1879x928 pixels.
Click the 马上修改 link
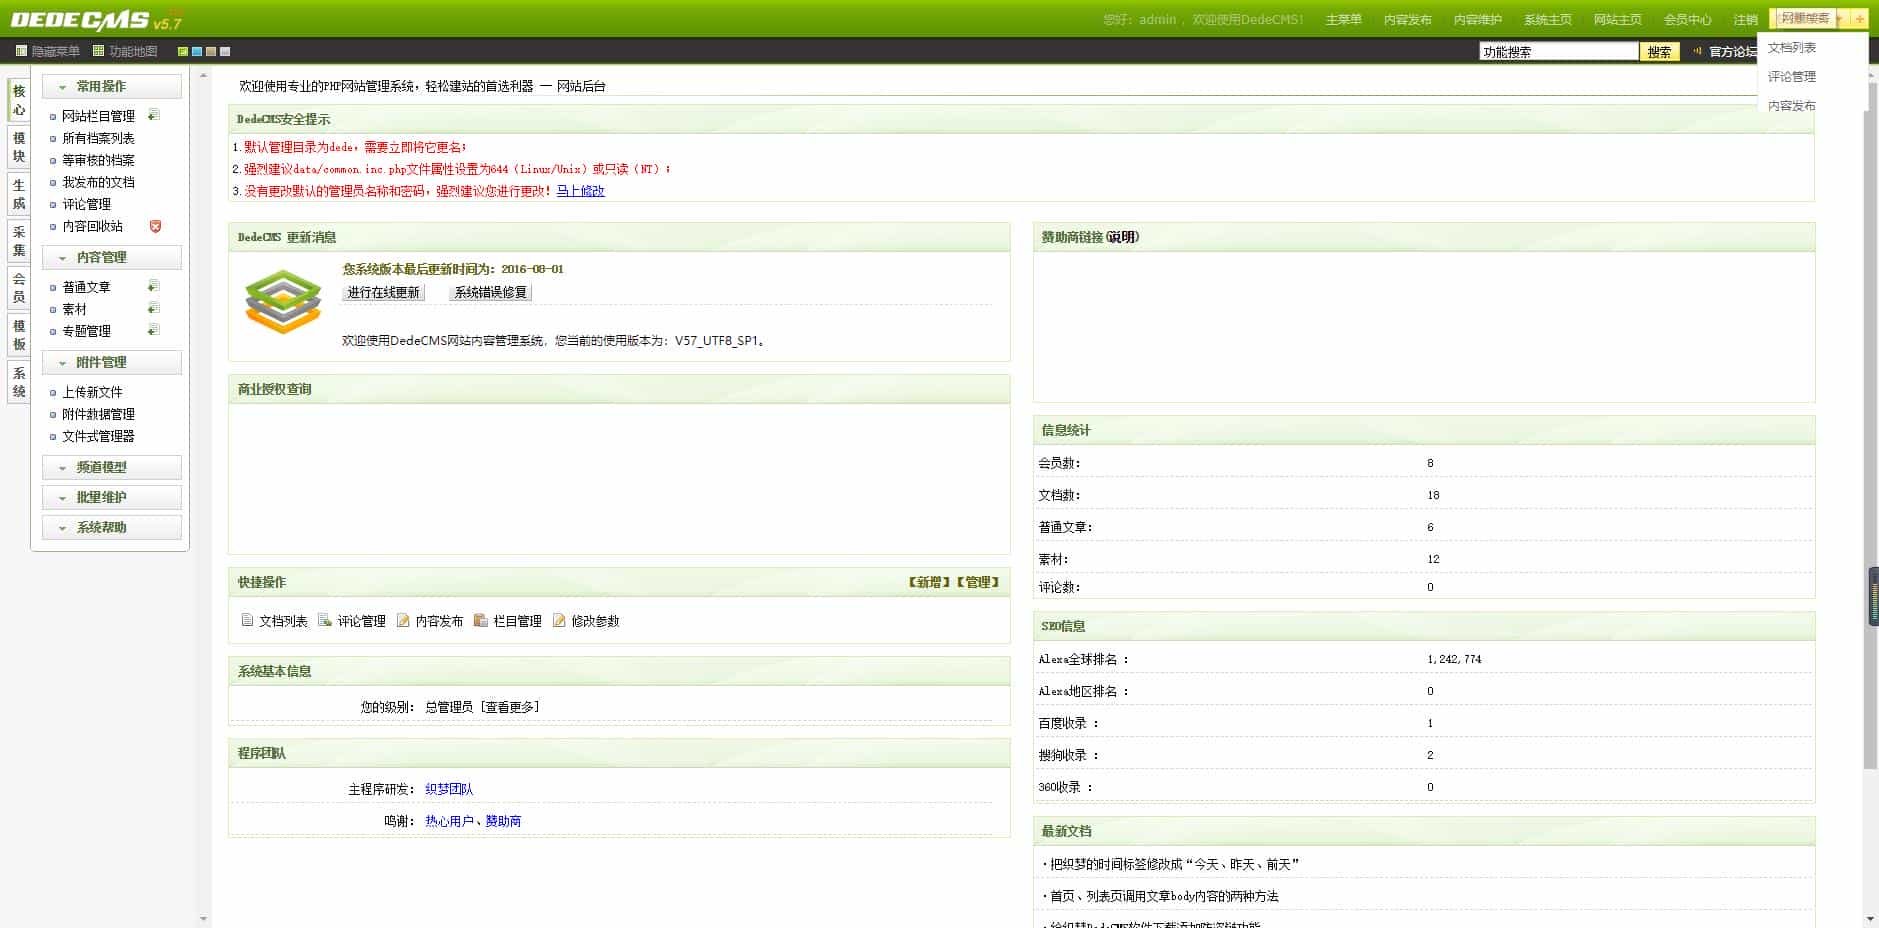[x=580, y=191]
